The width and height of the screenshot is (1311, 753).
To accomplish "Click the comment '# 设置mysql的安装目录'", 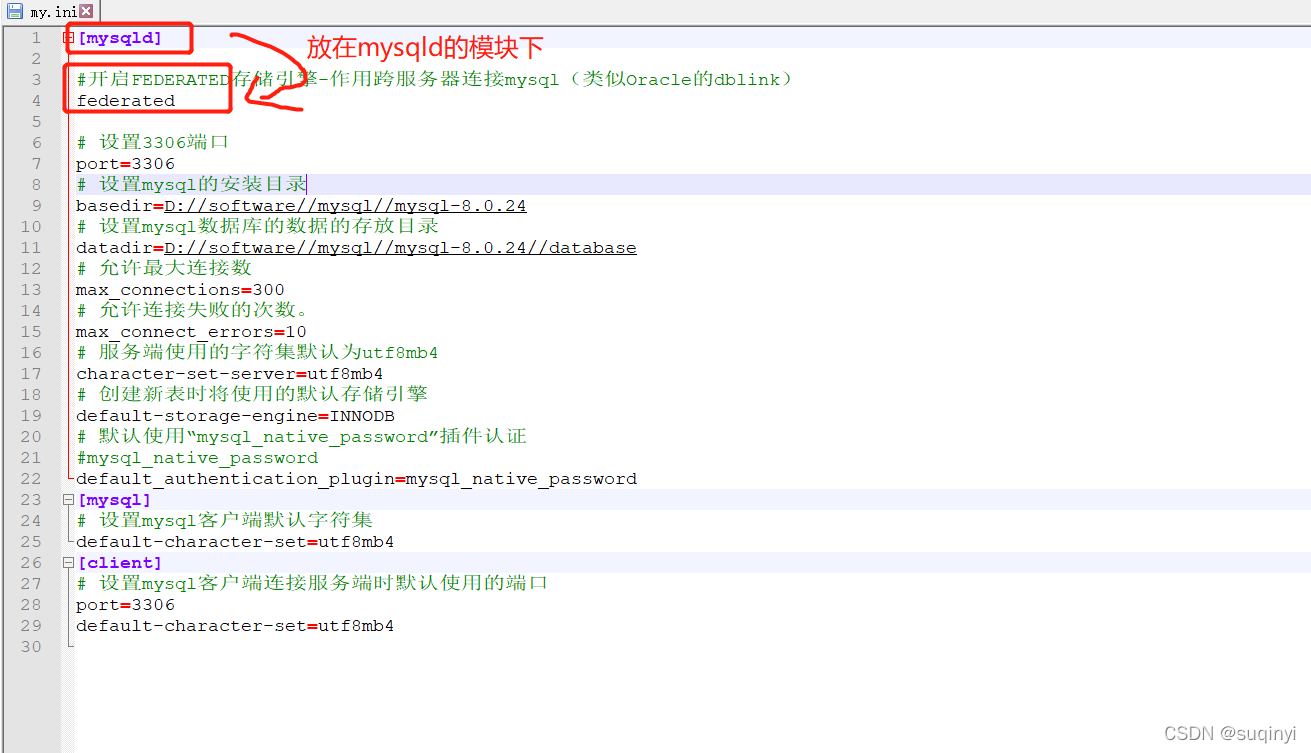I will pyautogui.click(x=191, y=185).
